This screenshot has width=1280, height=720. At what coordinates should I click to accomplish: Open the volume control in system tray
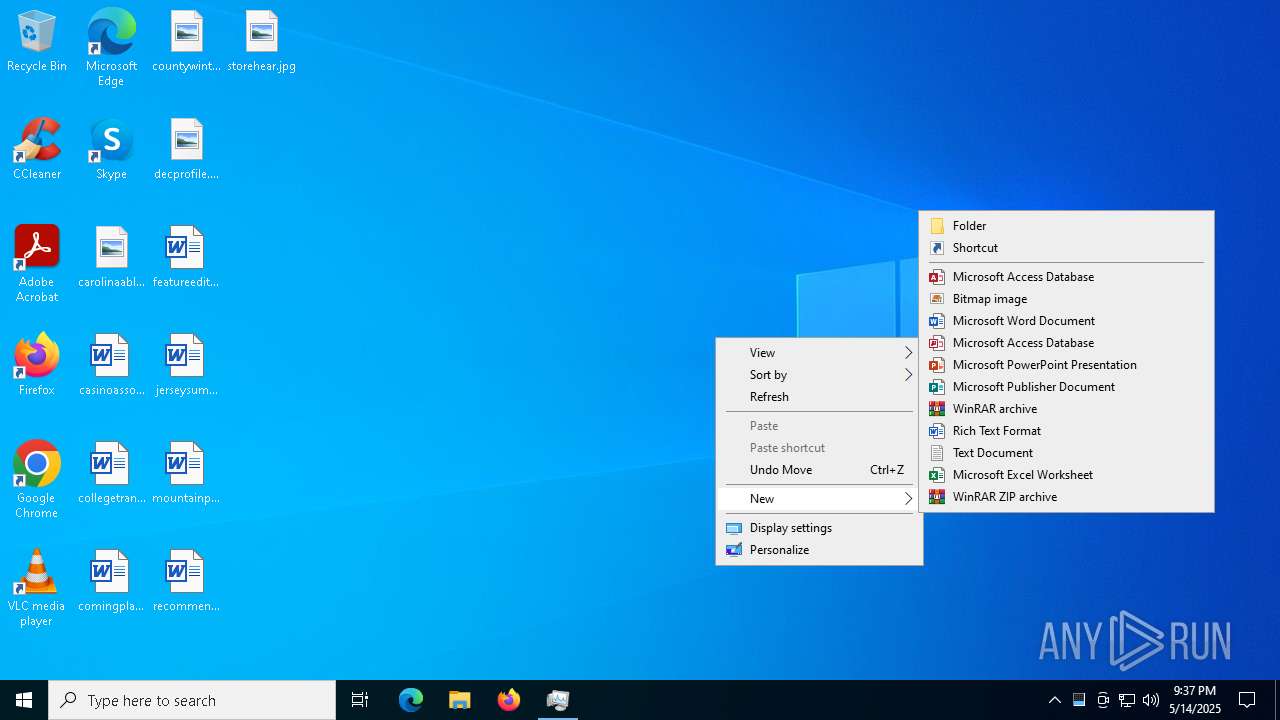click(1151, 700)
